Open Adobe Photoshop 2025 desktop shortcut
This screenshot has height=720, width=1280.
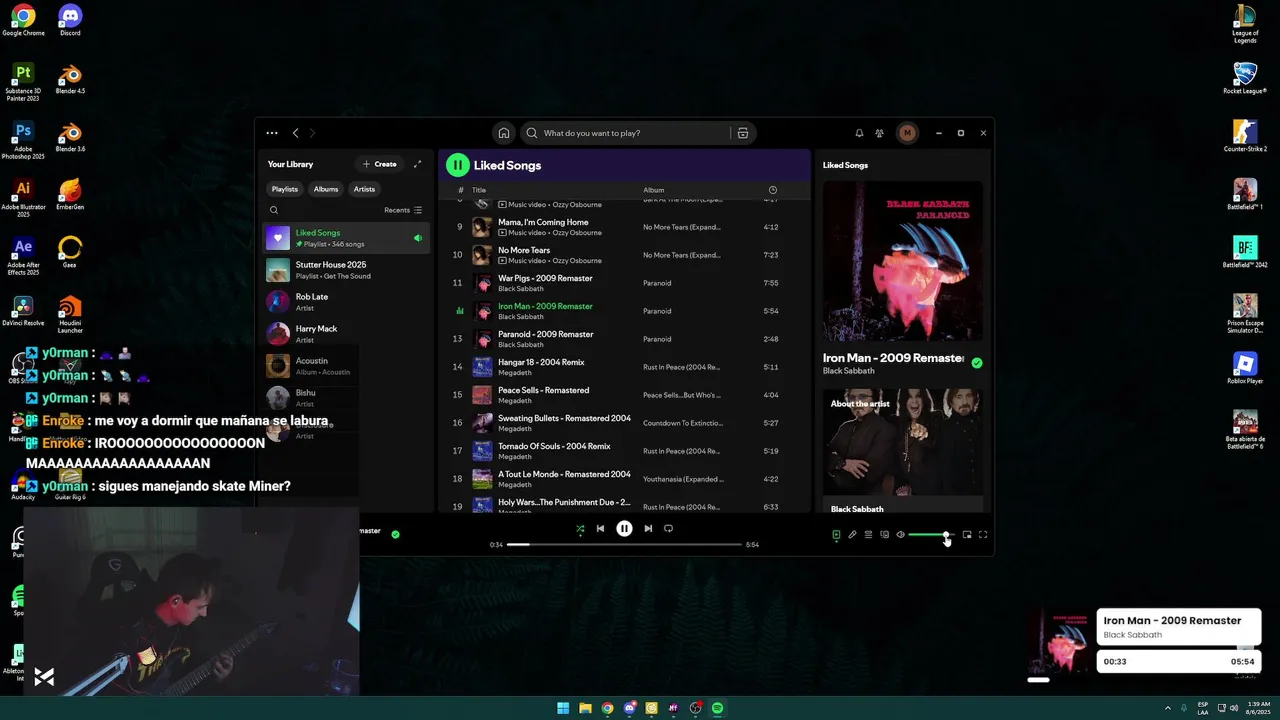pos(23,141)
